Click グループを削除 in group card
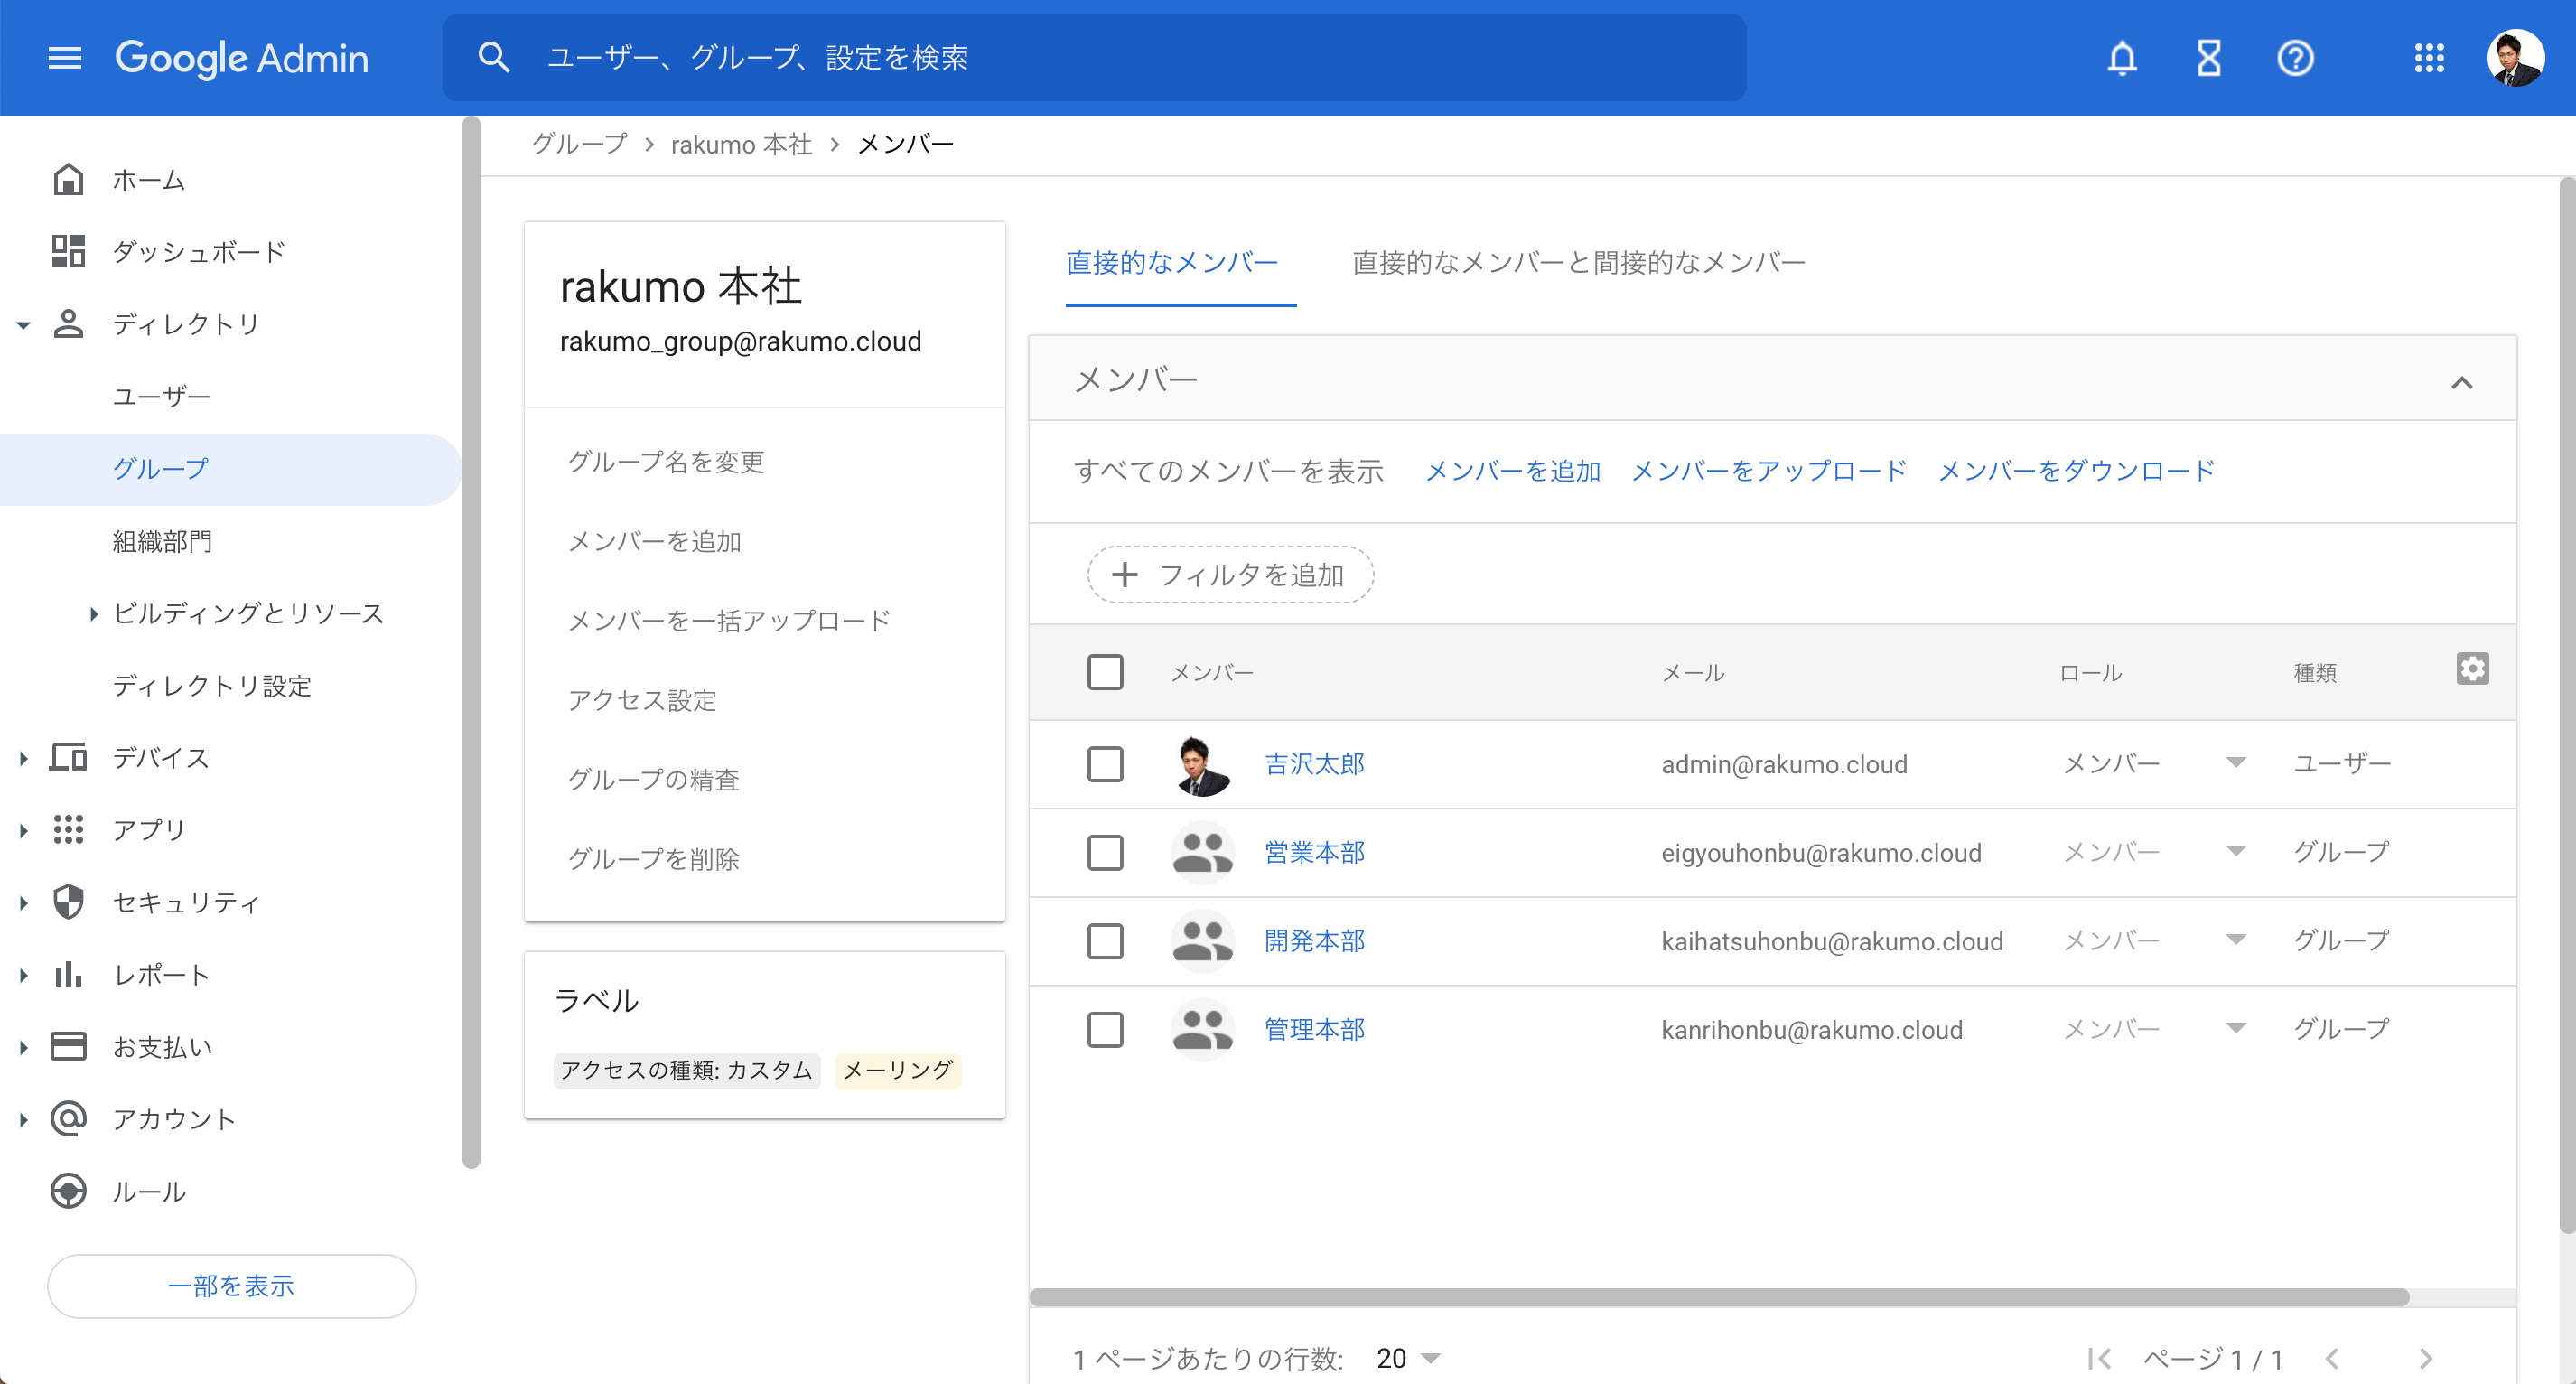The image size is (2576, 1384). coord(653,858)
